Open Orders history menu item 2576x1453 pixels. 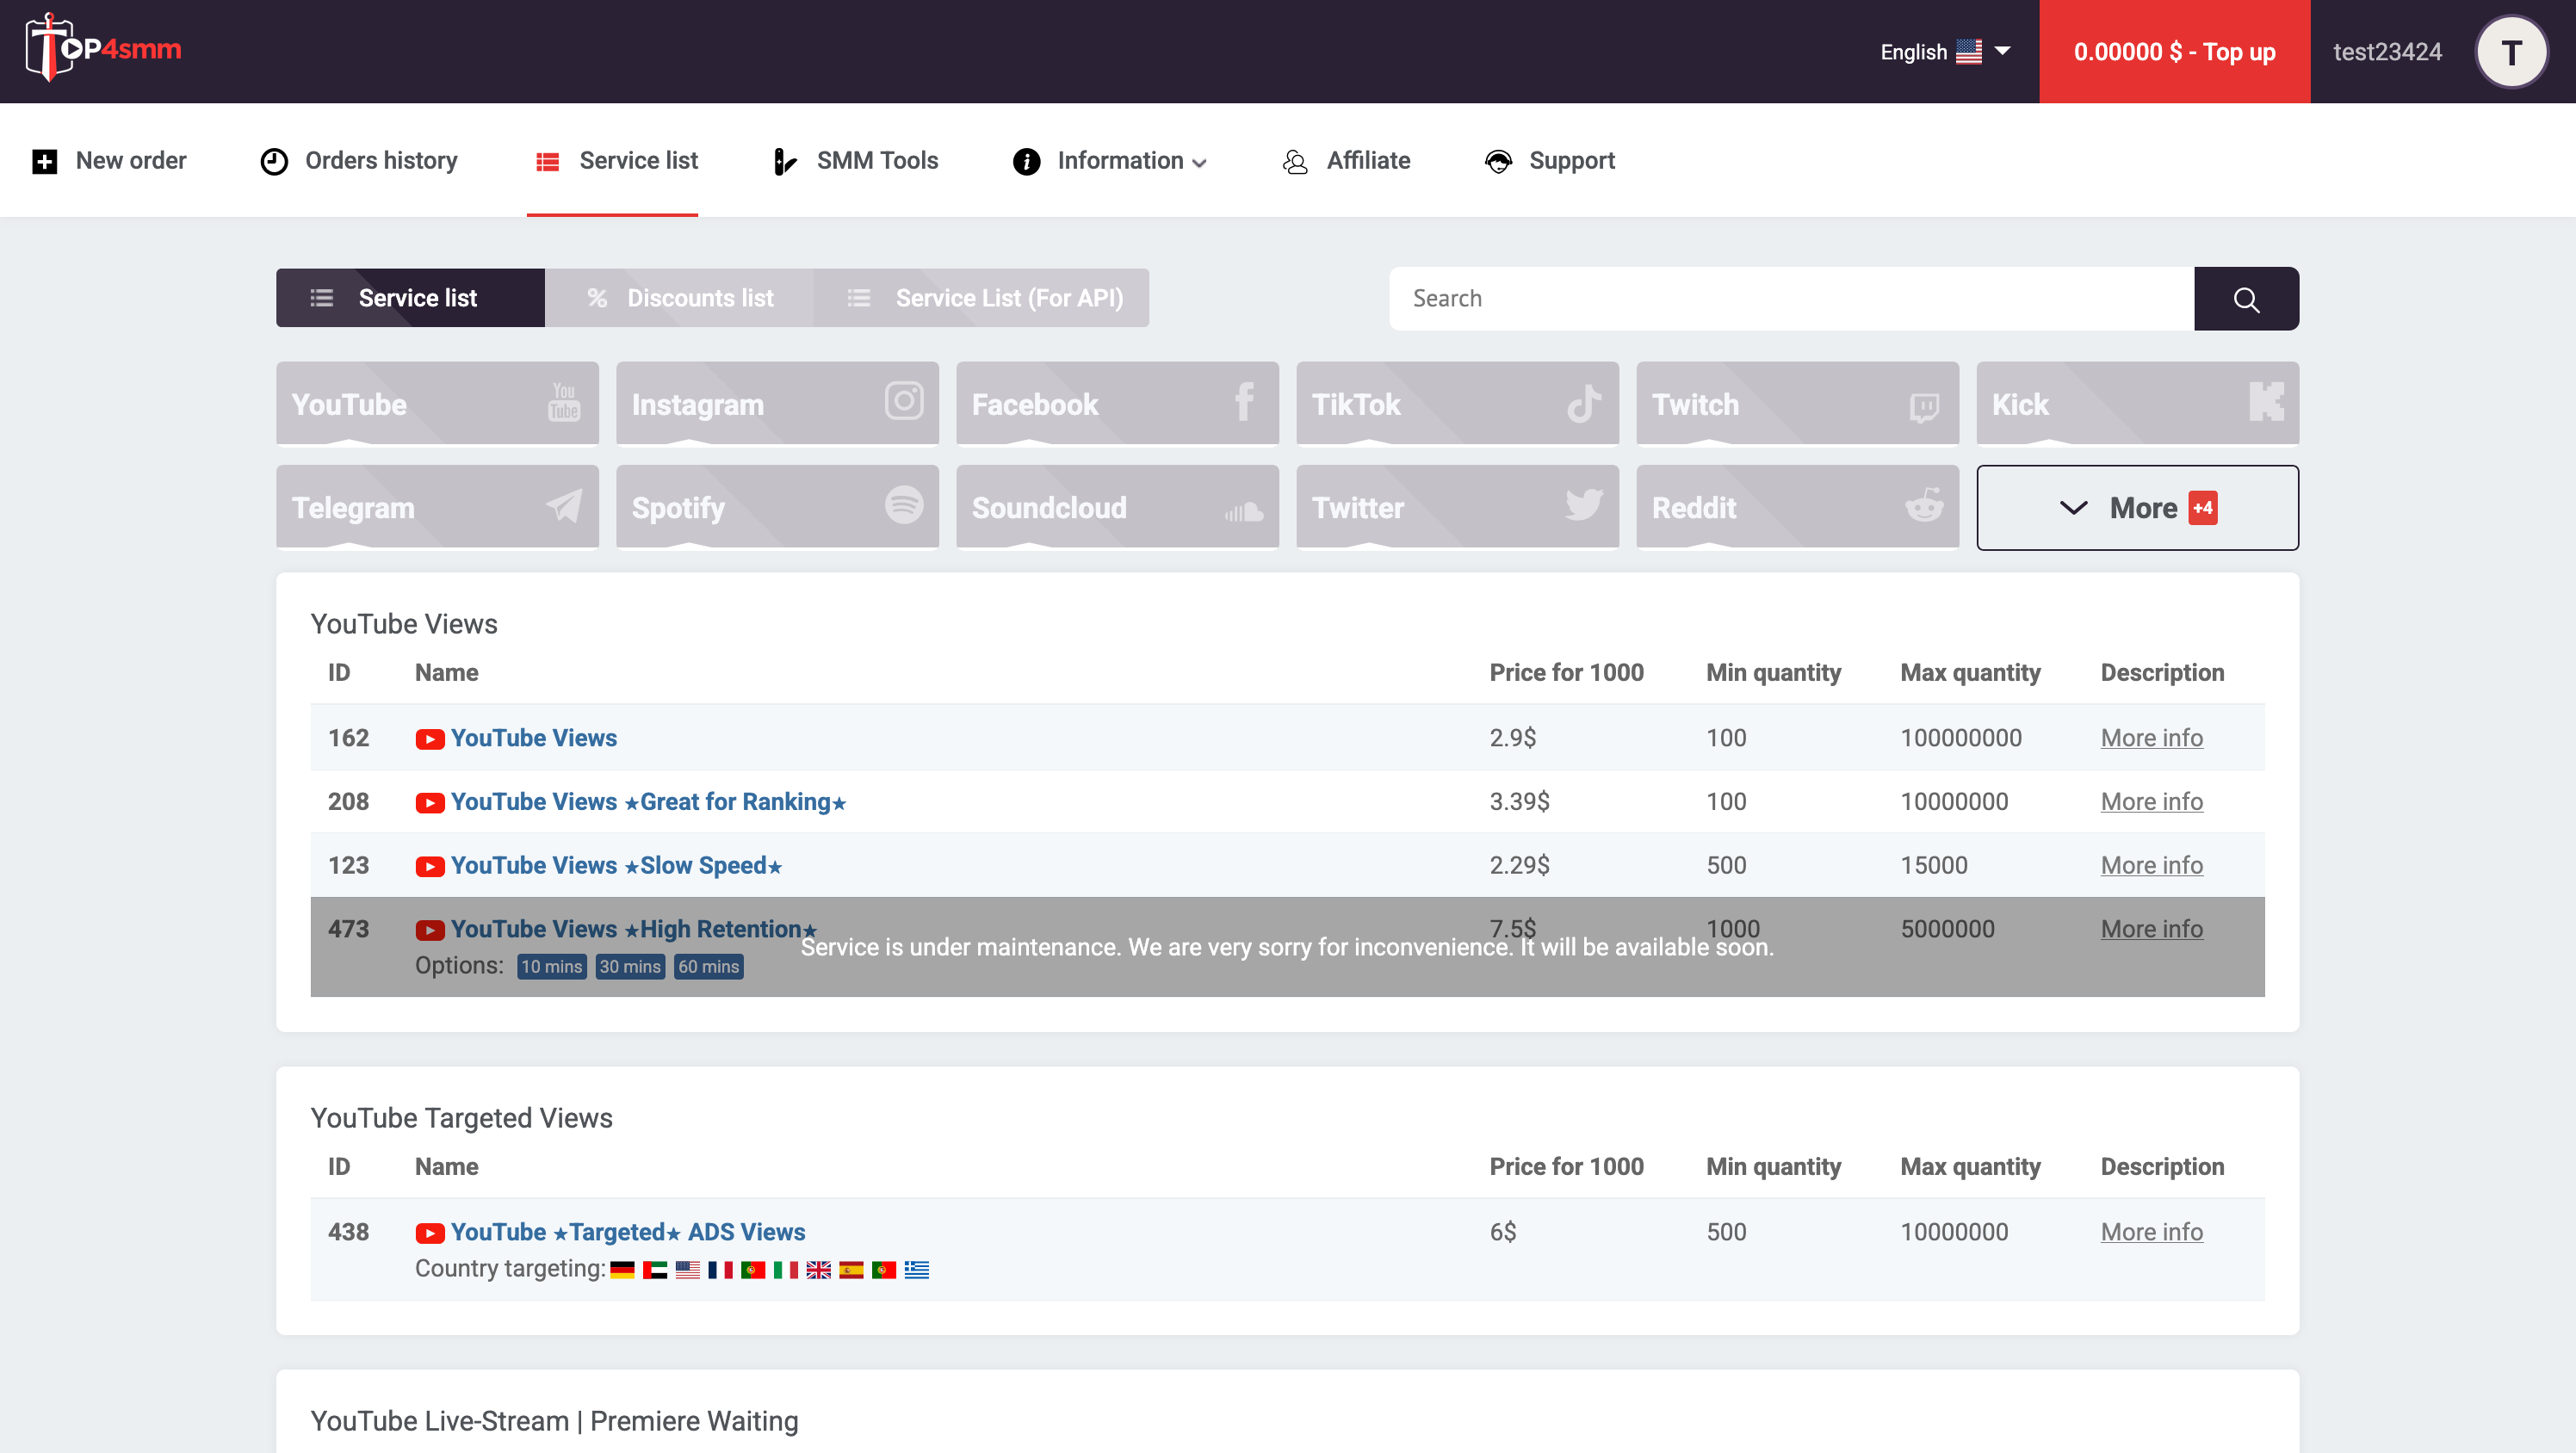[359, 161]
